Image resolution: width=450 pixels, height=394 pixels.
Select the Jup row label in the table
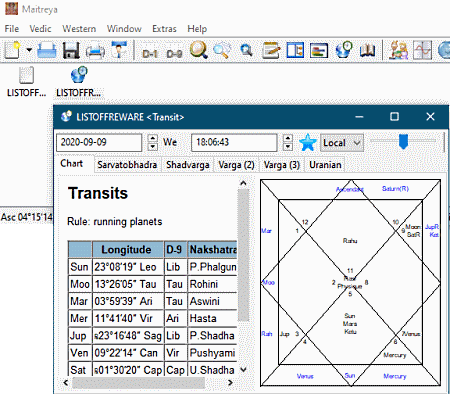click(80, 335)
